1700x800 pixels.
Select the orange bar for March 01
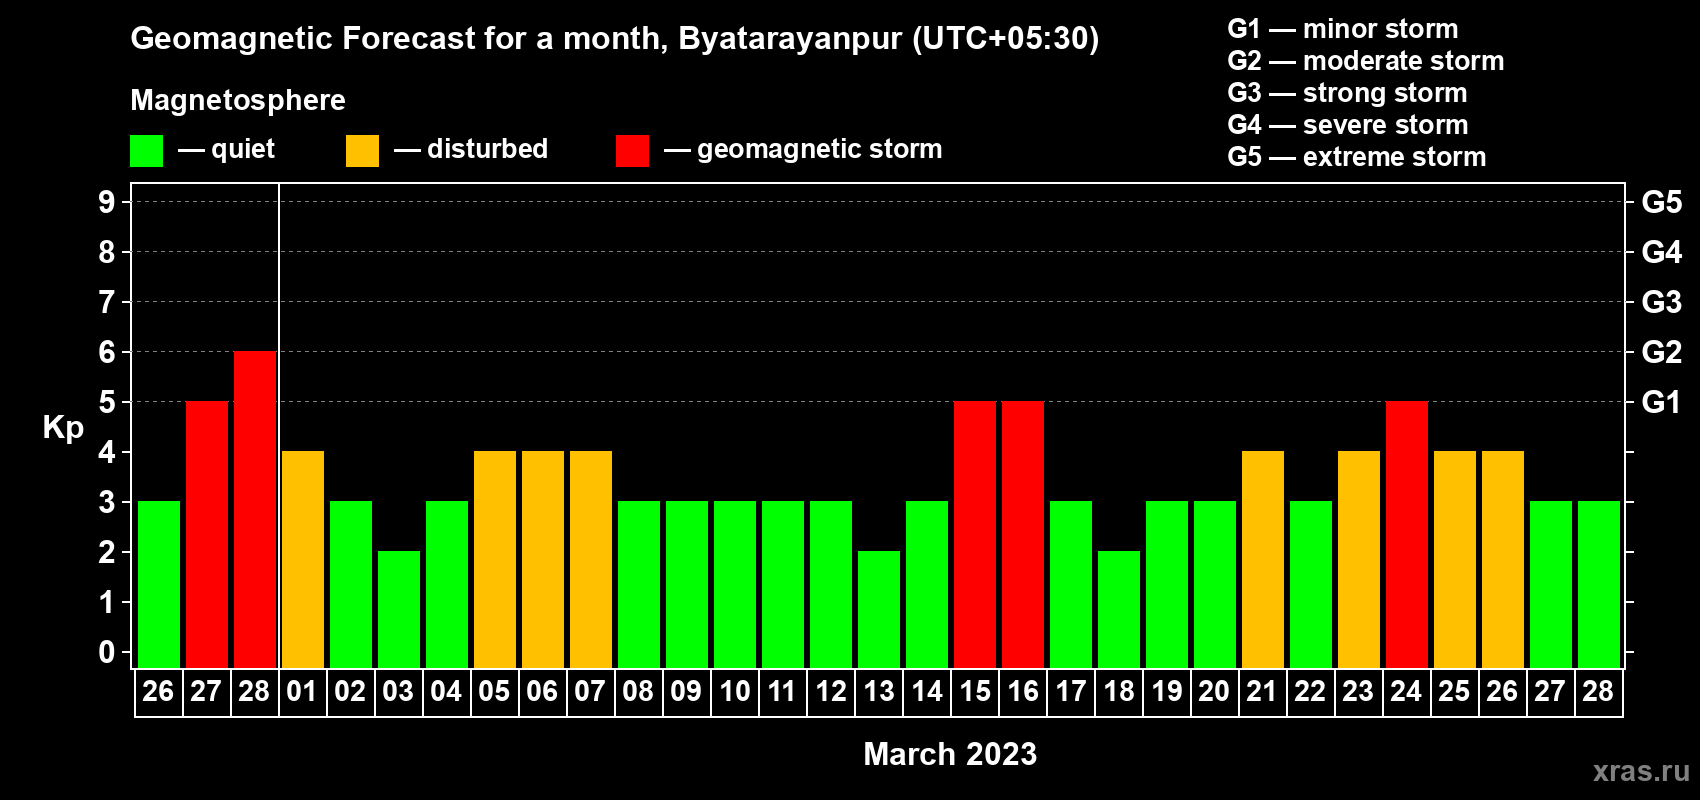303,559
